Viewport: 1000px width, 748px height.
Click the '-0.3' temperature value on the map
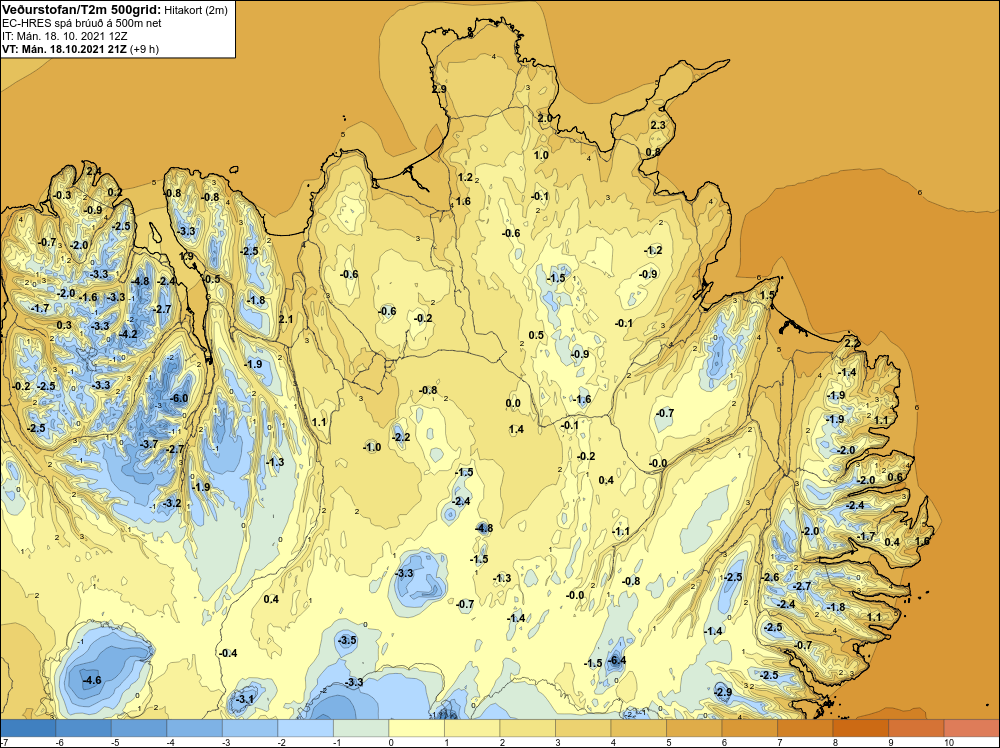(62, 195)
